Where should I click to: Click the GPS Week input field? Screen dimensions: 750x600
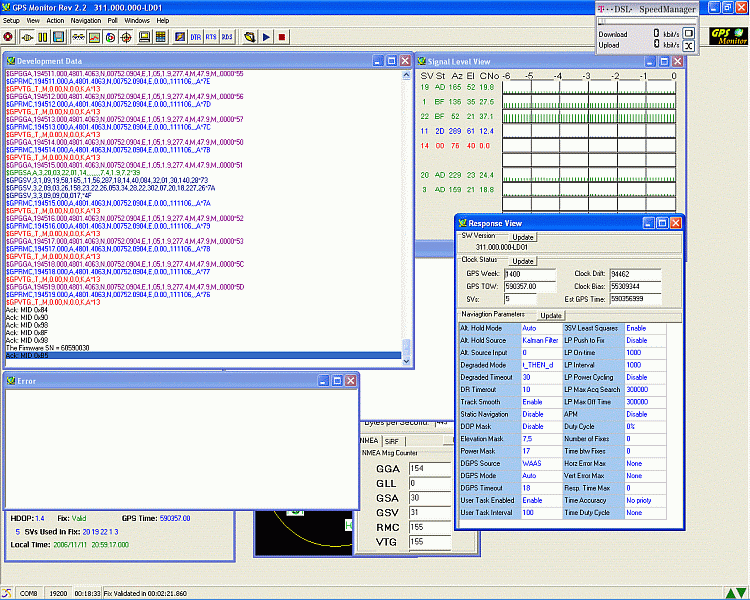click(x=530, y=273)
